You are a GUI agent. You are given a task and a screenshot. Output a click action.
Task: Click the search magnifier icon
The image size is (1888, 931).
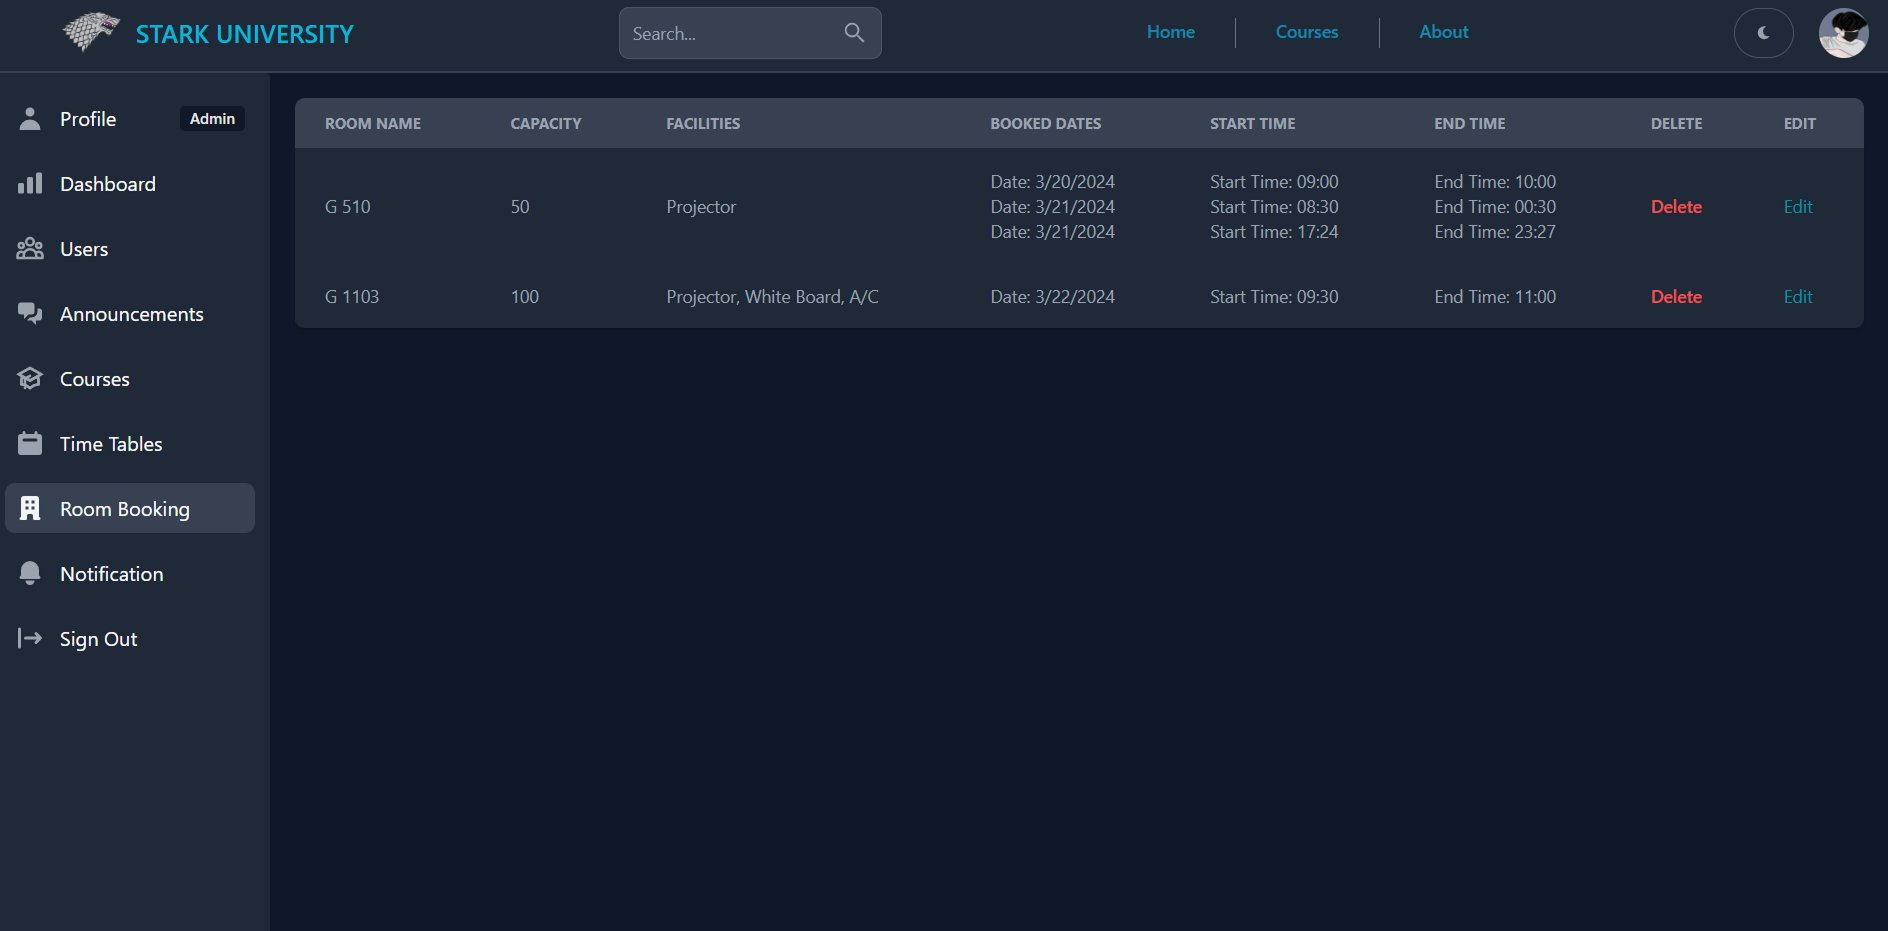(854, 33)
